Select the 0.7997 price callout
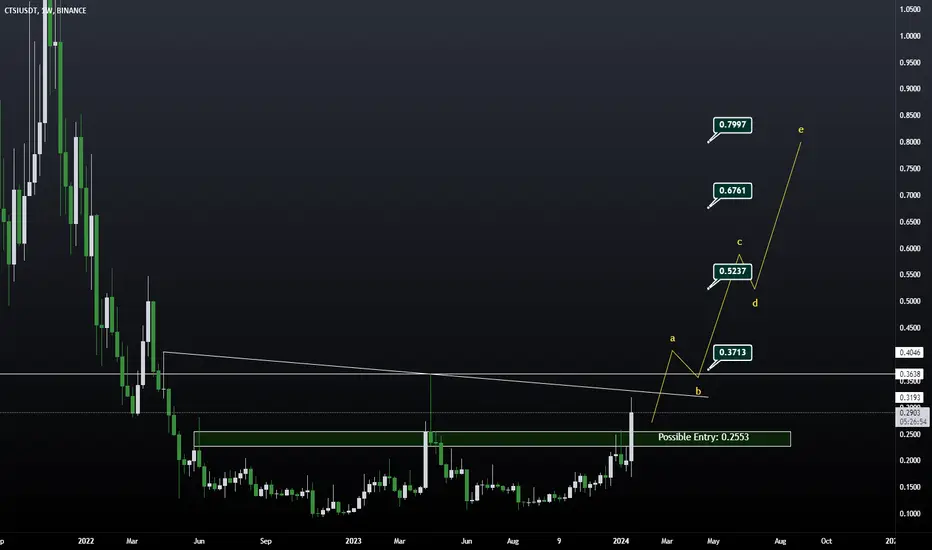The height and width of the screenshot is (550, 932). 732,125
